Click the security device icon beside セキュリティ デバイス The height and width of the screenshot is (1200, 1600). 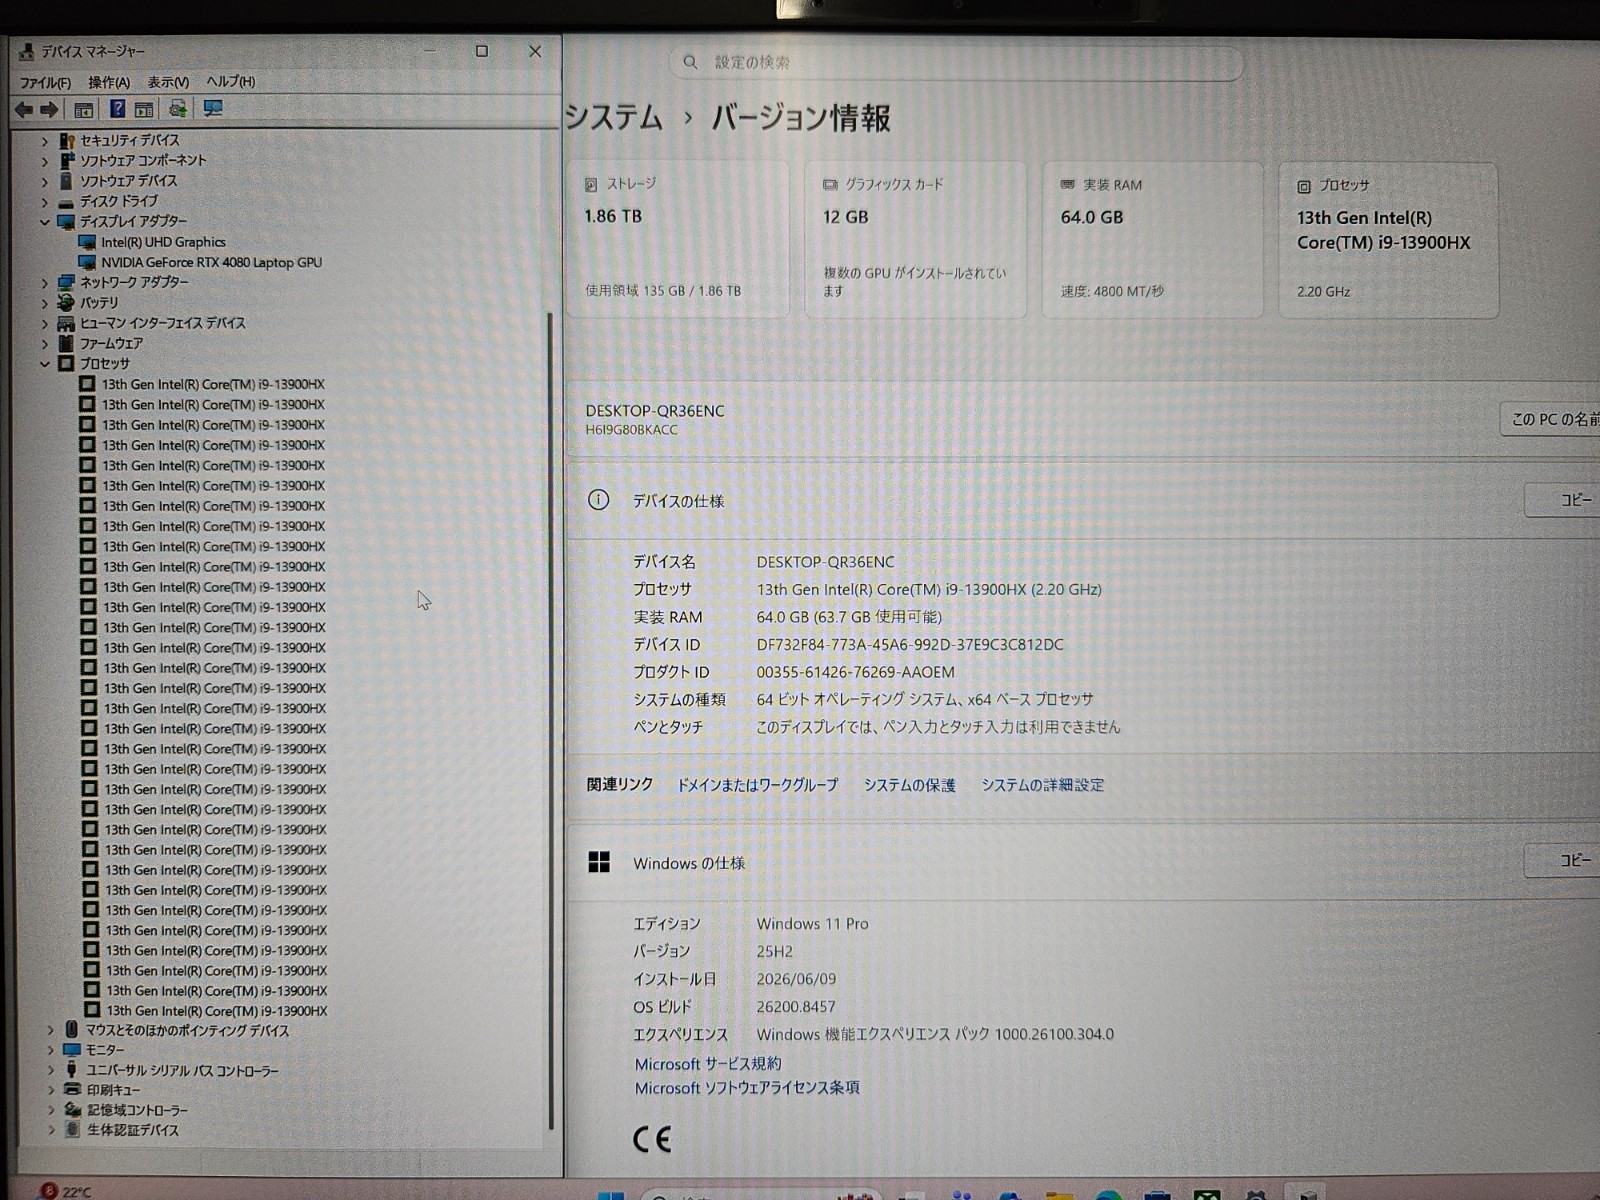[x=66, y=140]
